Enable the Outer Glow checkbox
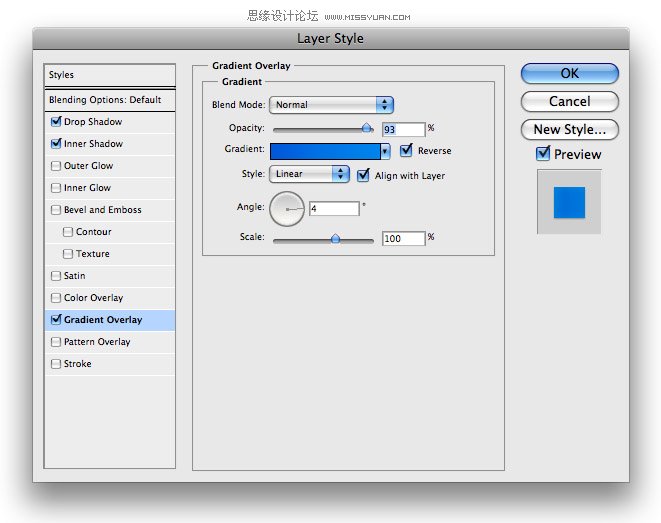Image resolution: width=661 pixels, height=523 pixels. [x=56, y=166]
